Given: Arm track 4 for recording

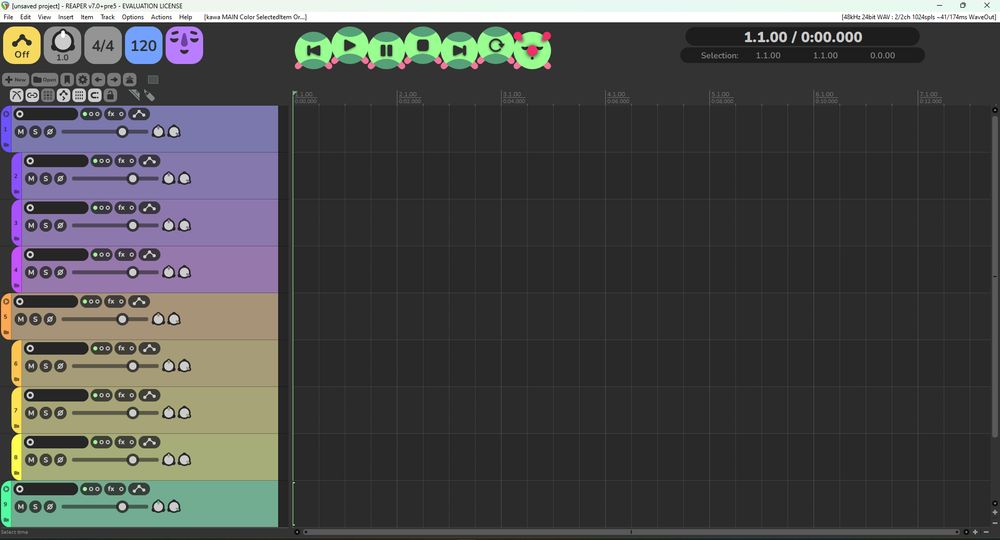Looking at the screenshot, I should 30,254.
